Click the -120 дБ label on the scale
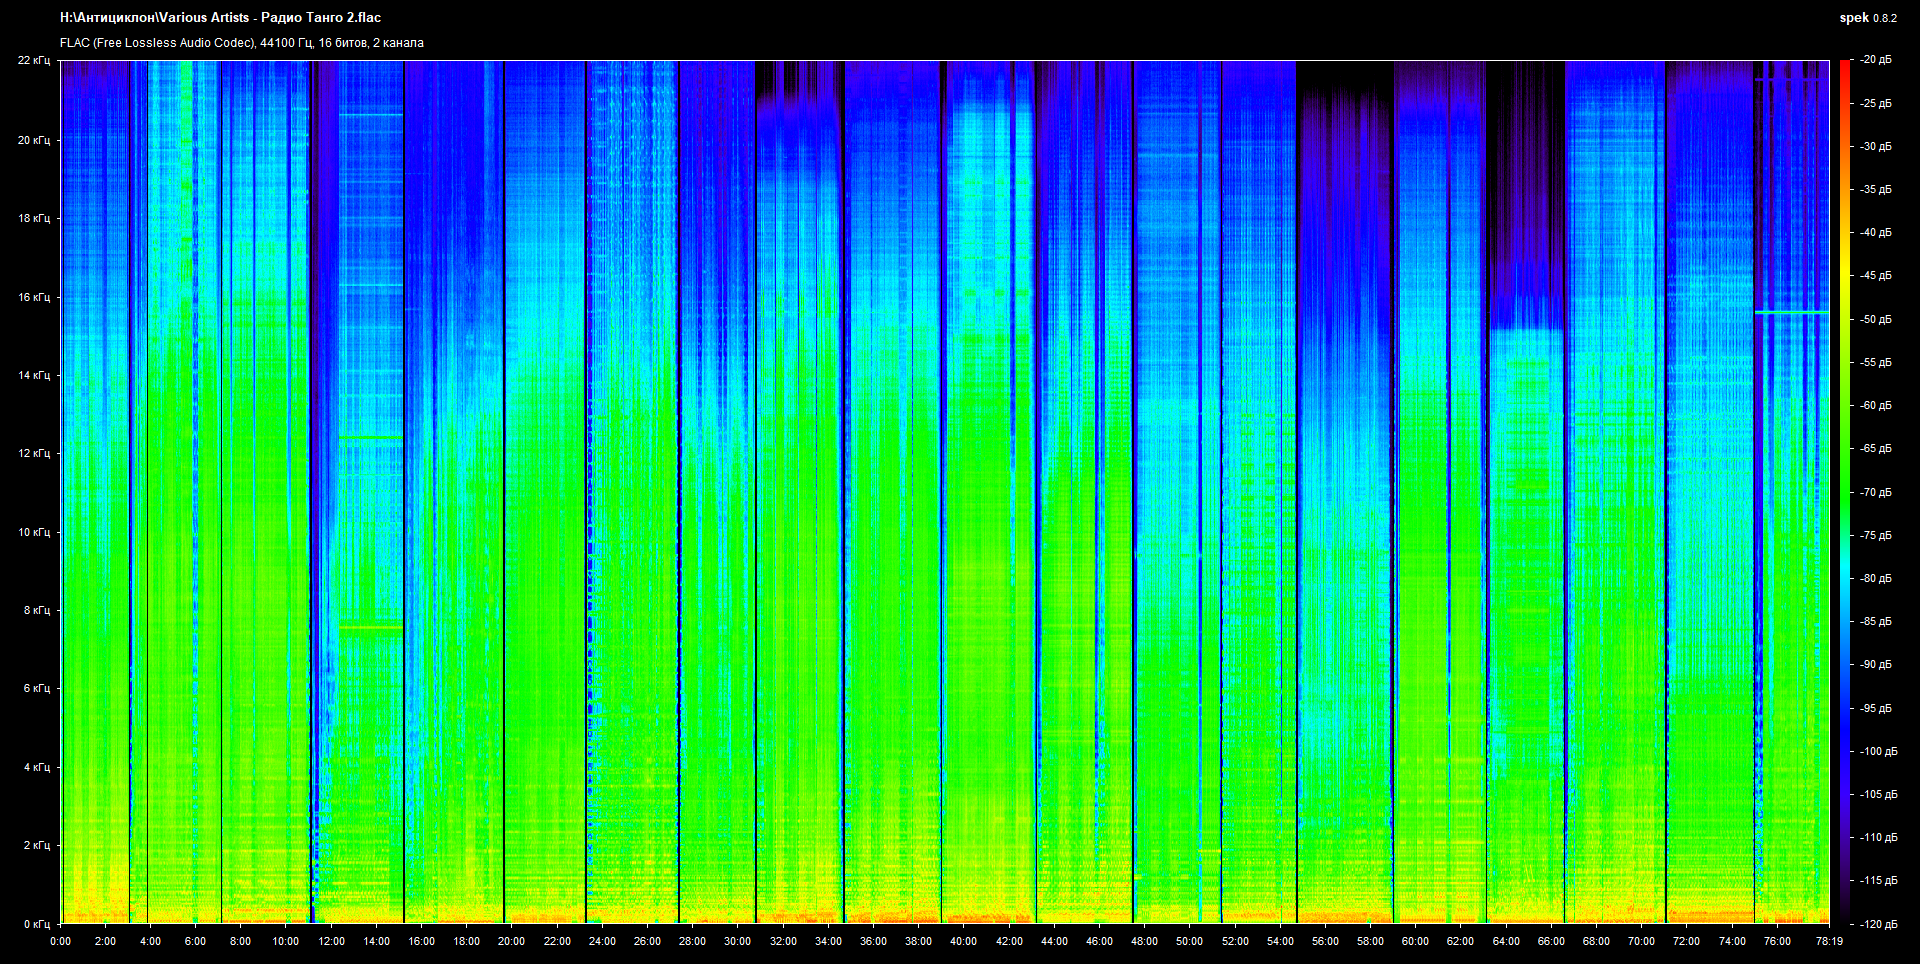The image size is (1920, 964). click(1877, 924)
